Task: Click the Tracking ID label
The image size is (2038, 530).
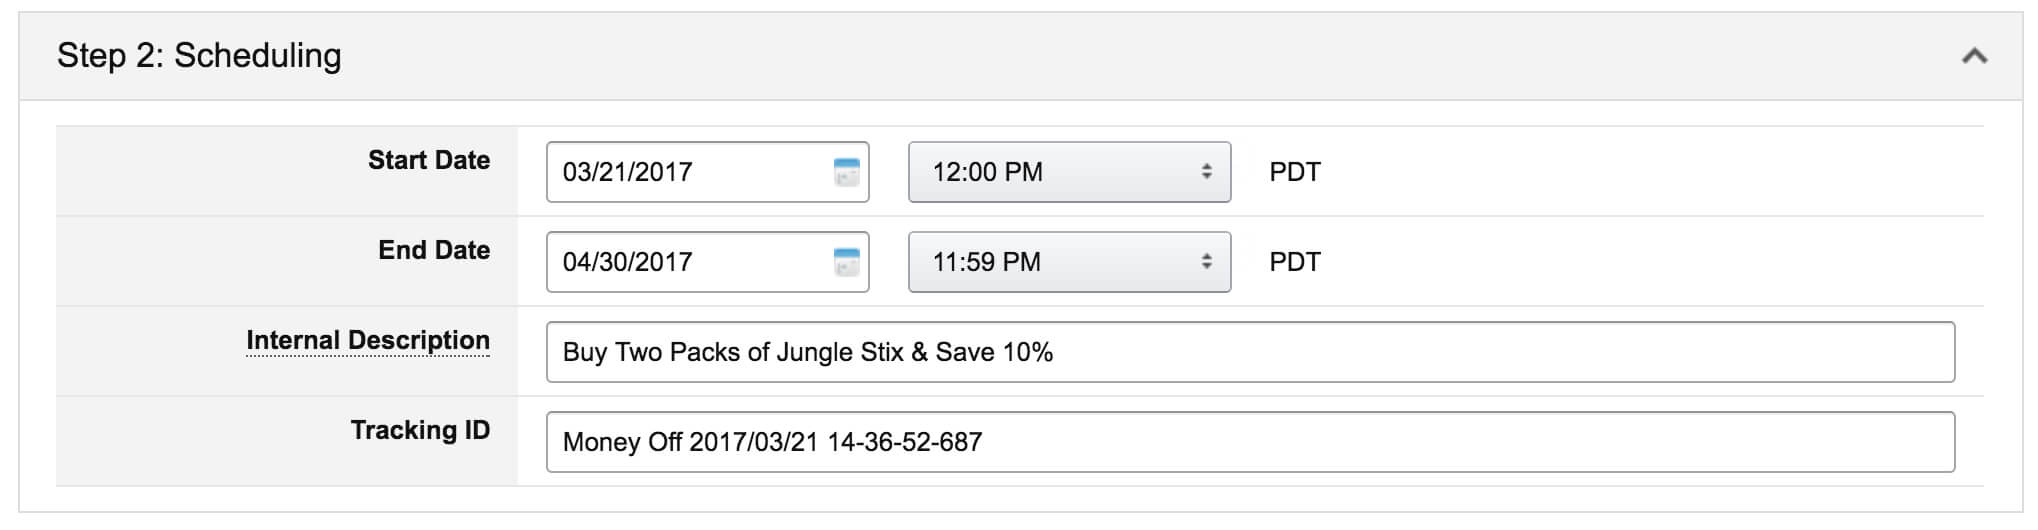Action: [x=420, y=430]
